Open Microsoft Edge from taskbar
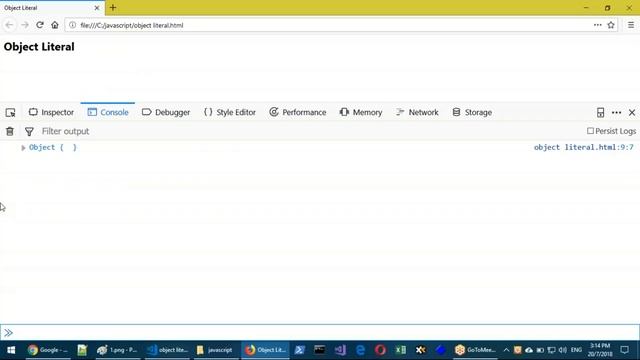Image resolution: width=640 pixels, height=360 pixels. tap(360, 350)
